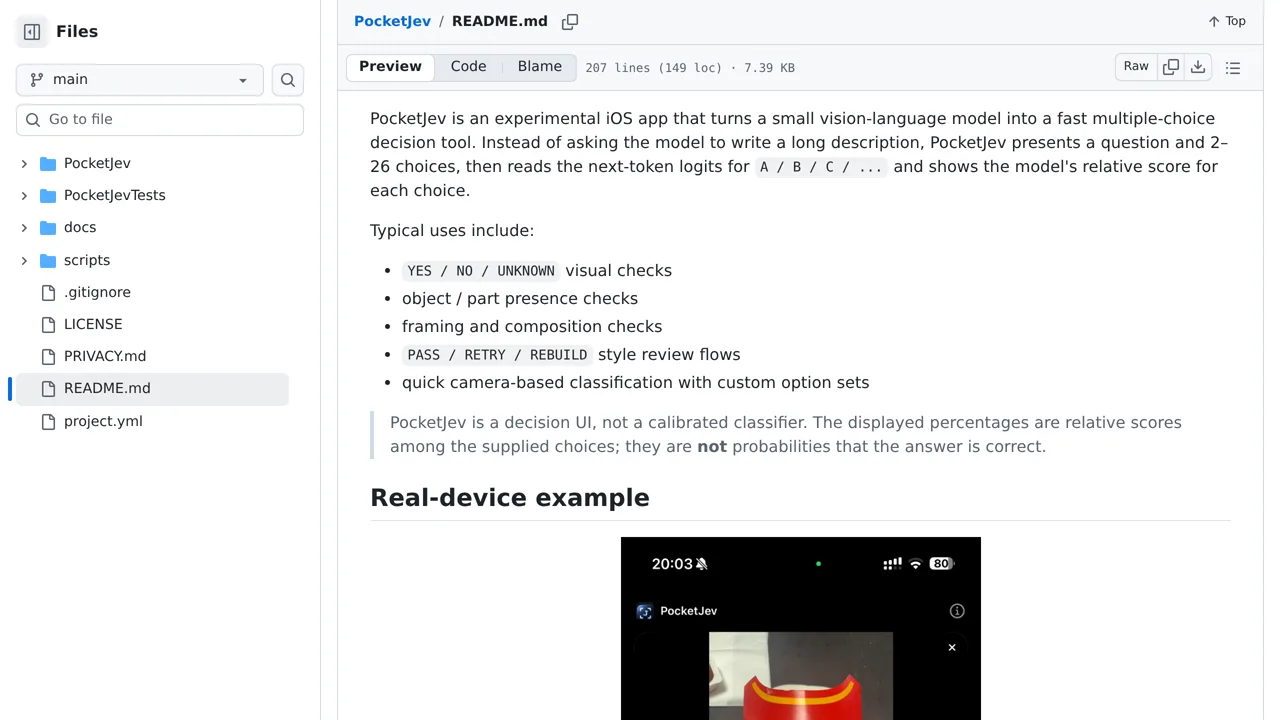This screenshot has height=720, width=1280.
Task: Open the scripts folder
Action: point(87,260)
